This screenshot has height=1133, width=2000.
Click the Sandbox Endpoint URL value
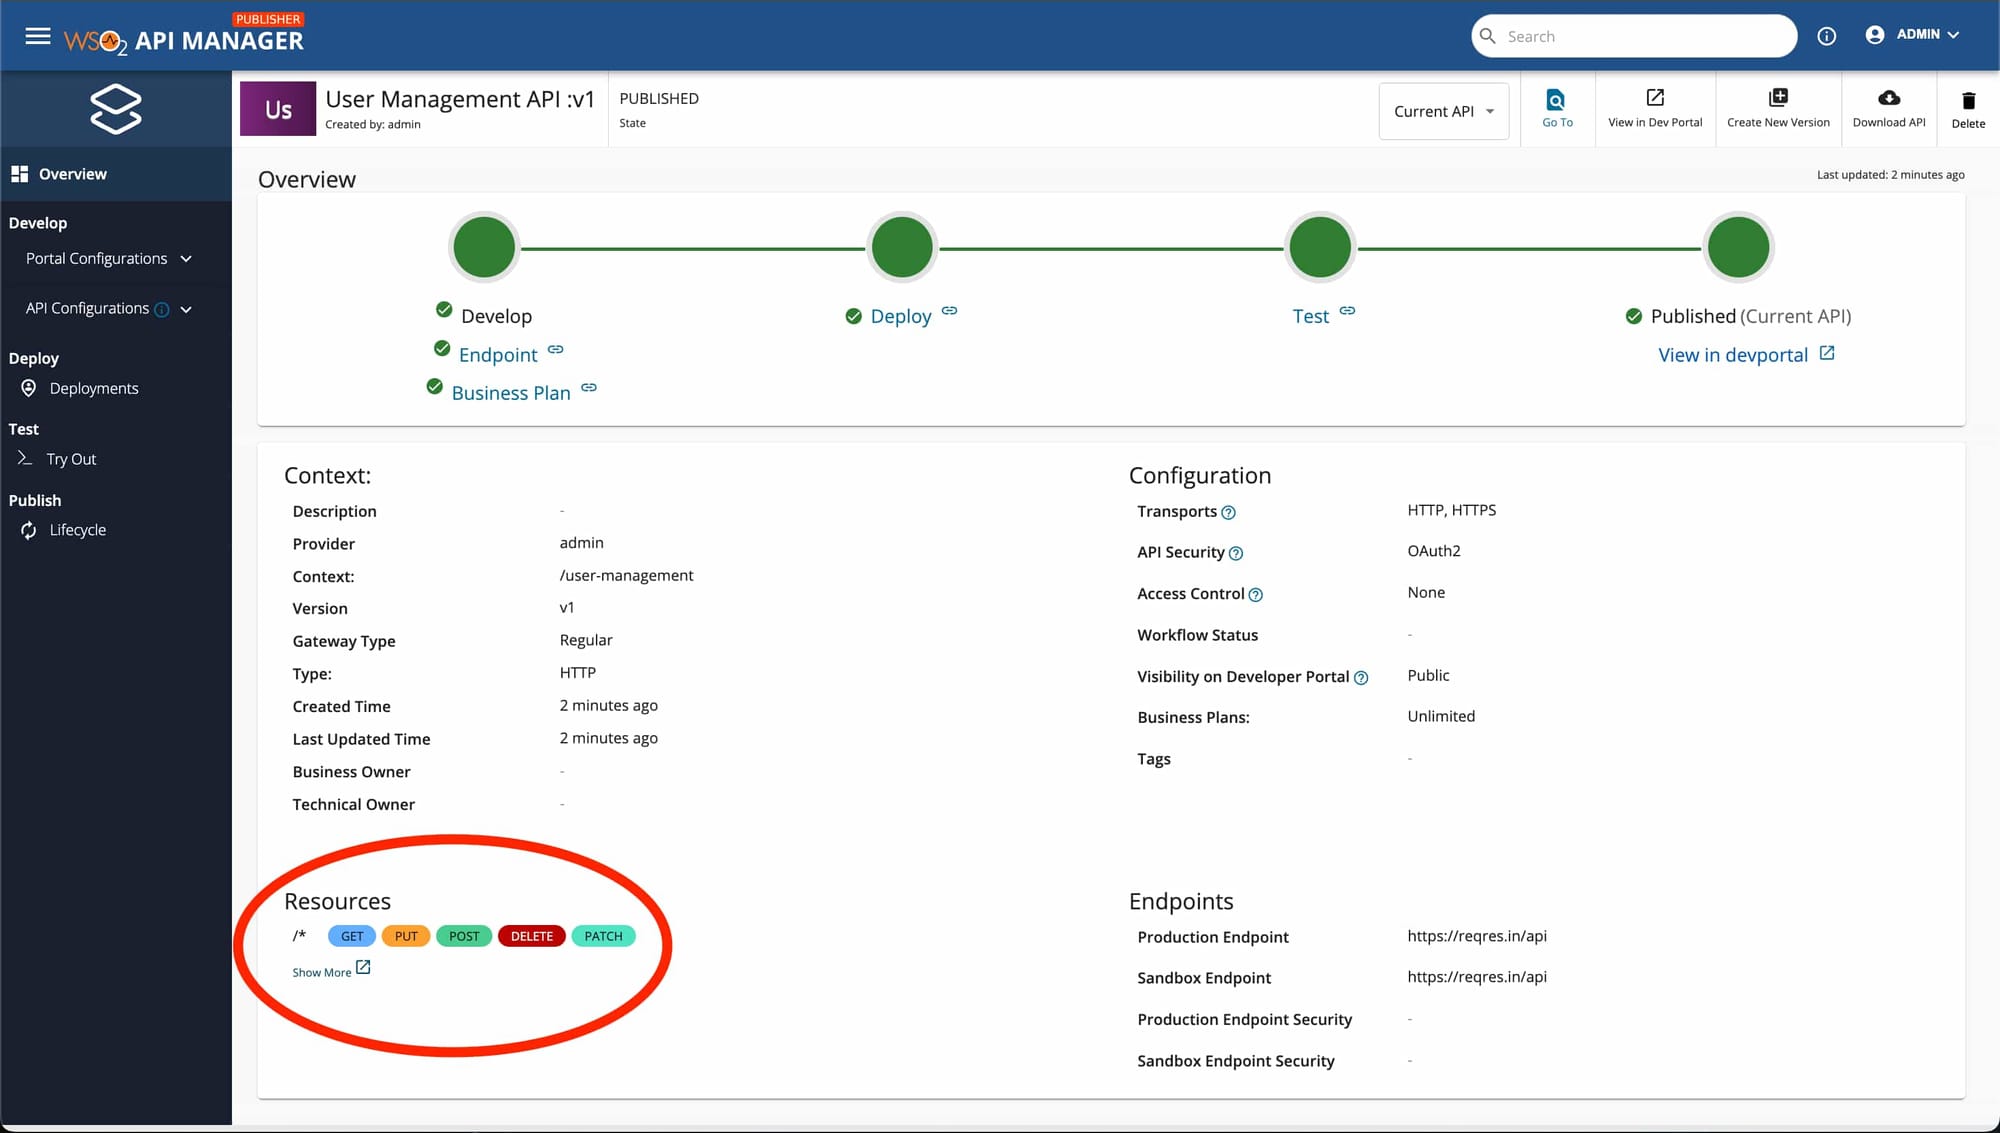[x=1477, y=977]
